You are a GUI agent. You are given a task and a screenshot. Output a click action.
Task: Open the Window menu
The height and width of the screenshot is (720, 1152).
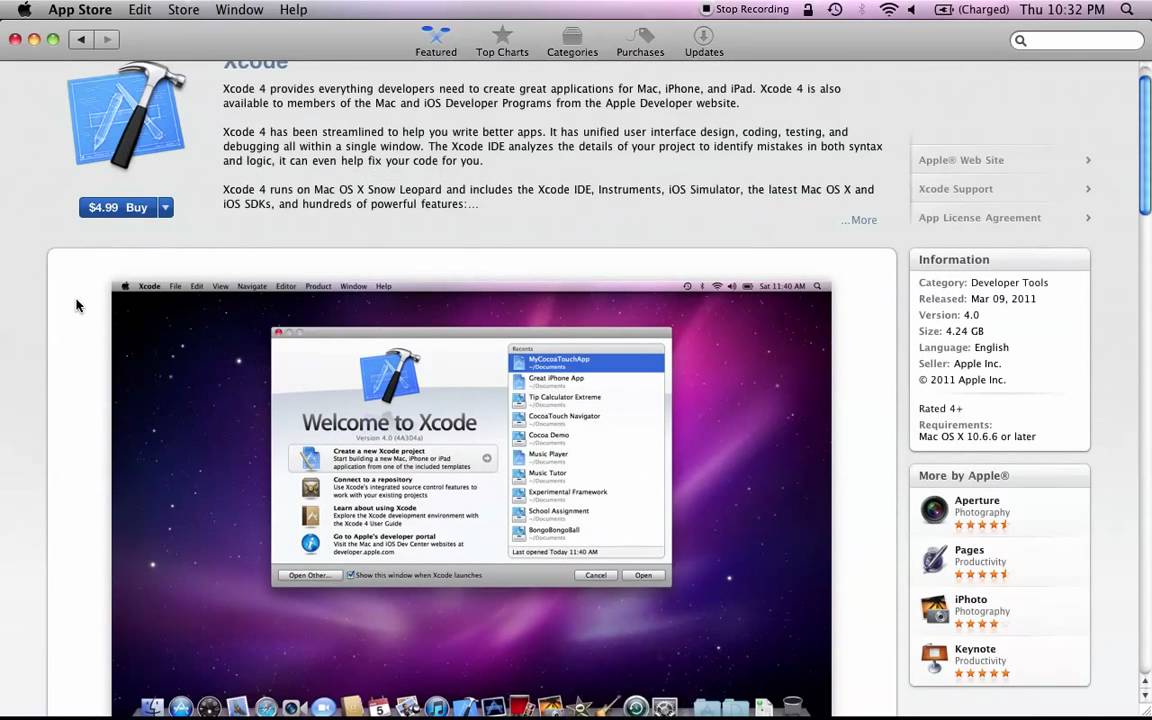239,10
